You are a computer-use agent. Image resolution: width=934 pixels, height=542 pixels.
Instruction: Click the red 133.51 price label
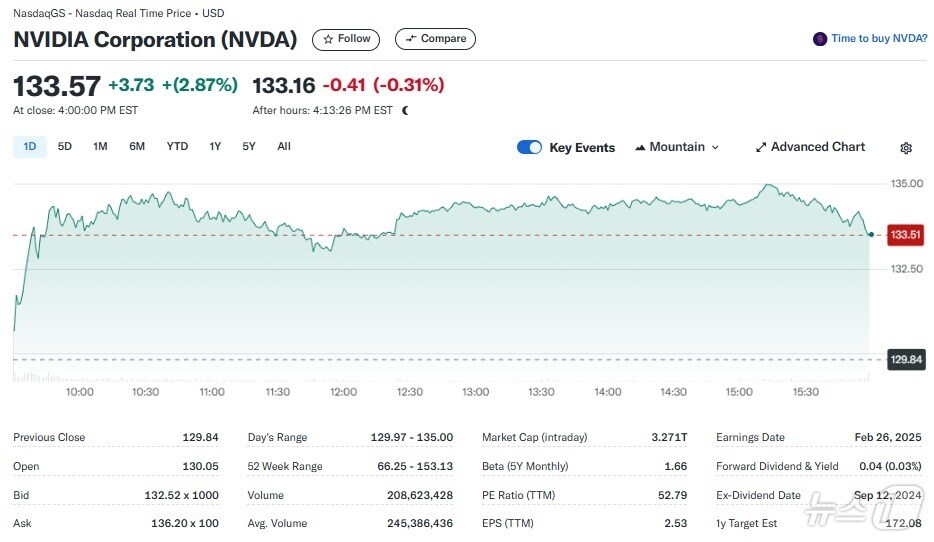(x=905, y=235)
